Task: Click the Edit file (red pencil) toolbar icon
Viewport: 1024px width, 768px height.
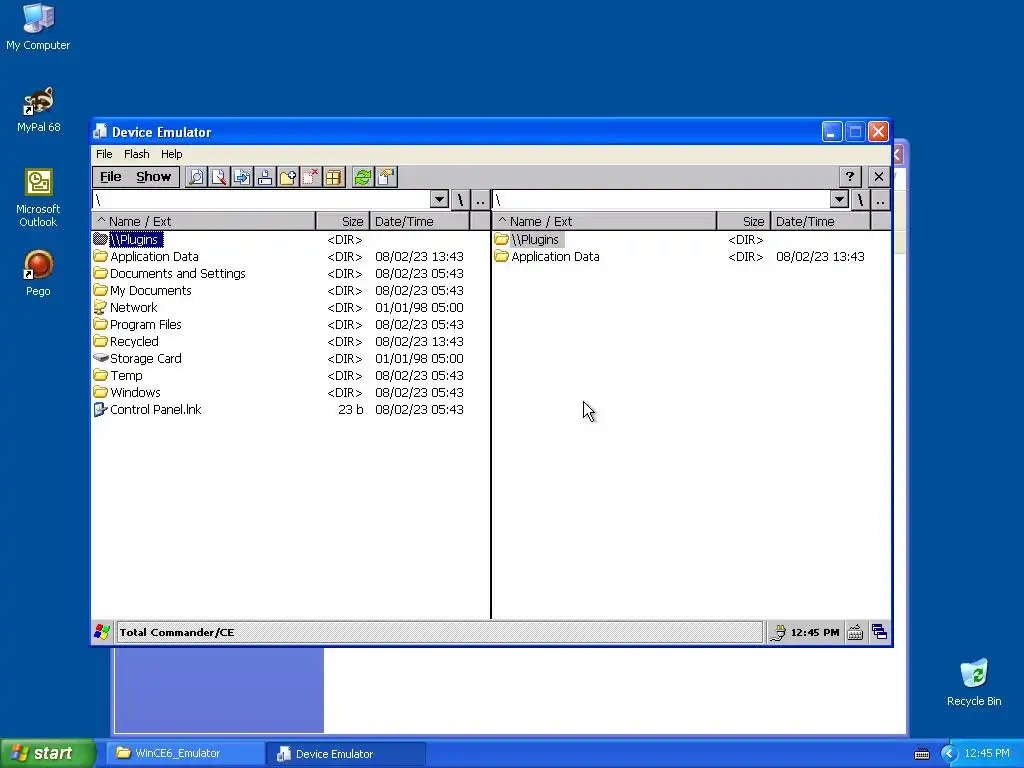Action: click(x=219, y=177)
